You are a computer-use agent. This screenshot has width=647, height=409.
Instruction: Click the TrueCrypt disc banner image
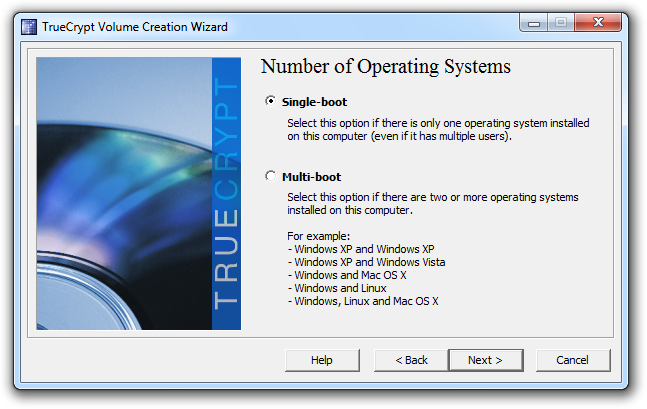click(x=139, y=194)
